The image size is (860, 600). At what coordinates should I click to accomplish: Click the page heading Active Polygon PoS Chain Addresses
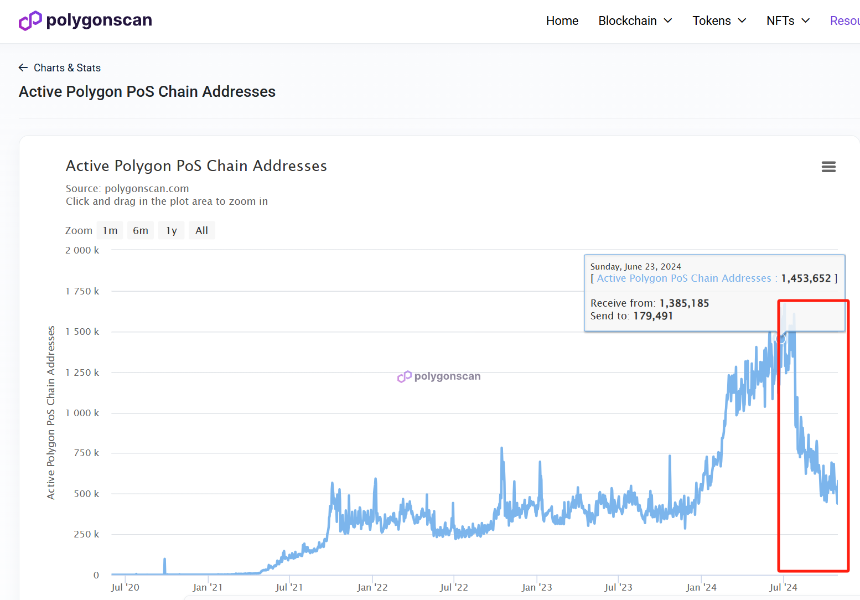tap(147, 92)
